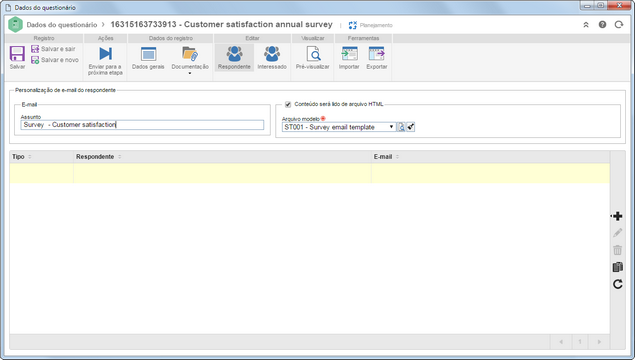Click the view file icon beside Arquivo modelo
The image size is (635, 360).
(401, 127)
